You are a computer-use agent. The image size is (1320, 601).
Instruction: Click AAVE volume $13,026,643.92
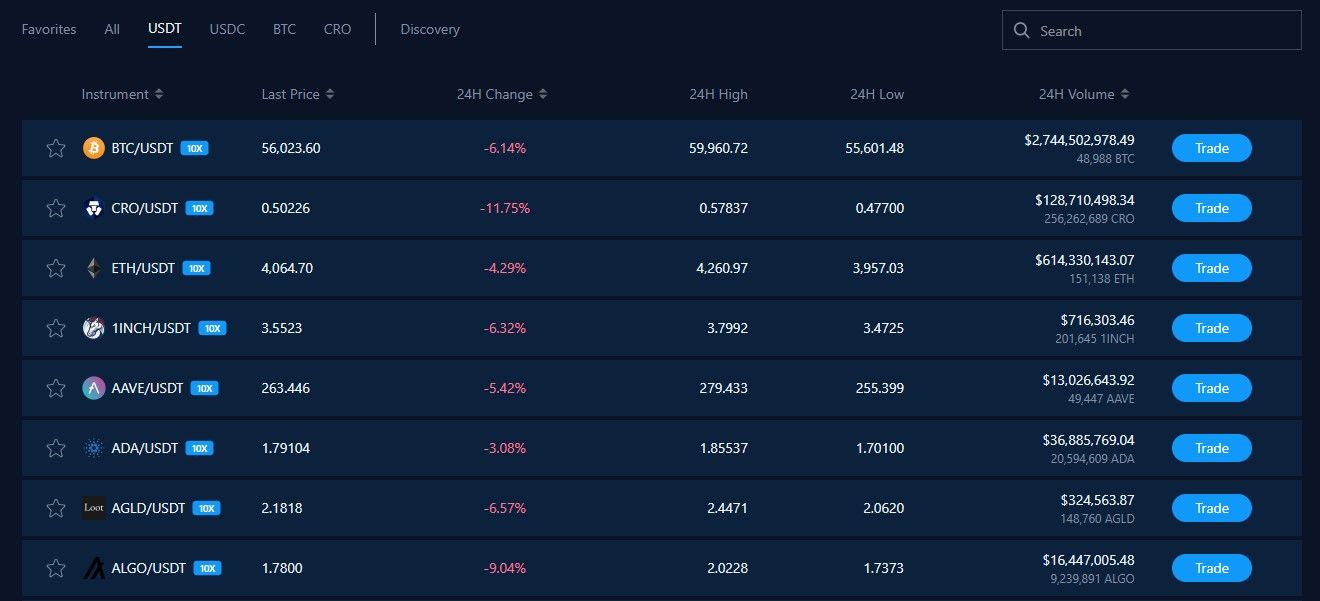pos(1088,380)
